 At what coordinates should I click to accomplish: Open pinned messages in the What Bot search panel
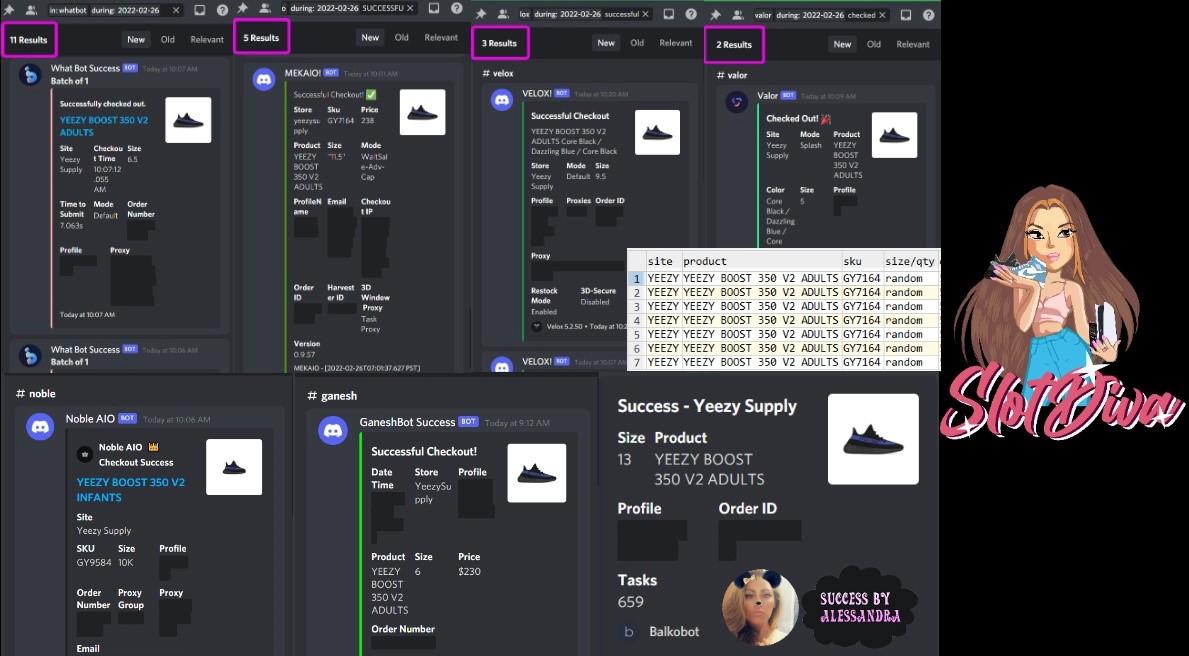[8, 10]
